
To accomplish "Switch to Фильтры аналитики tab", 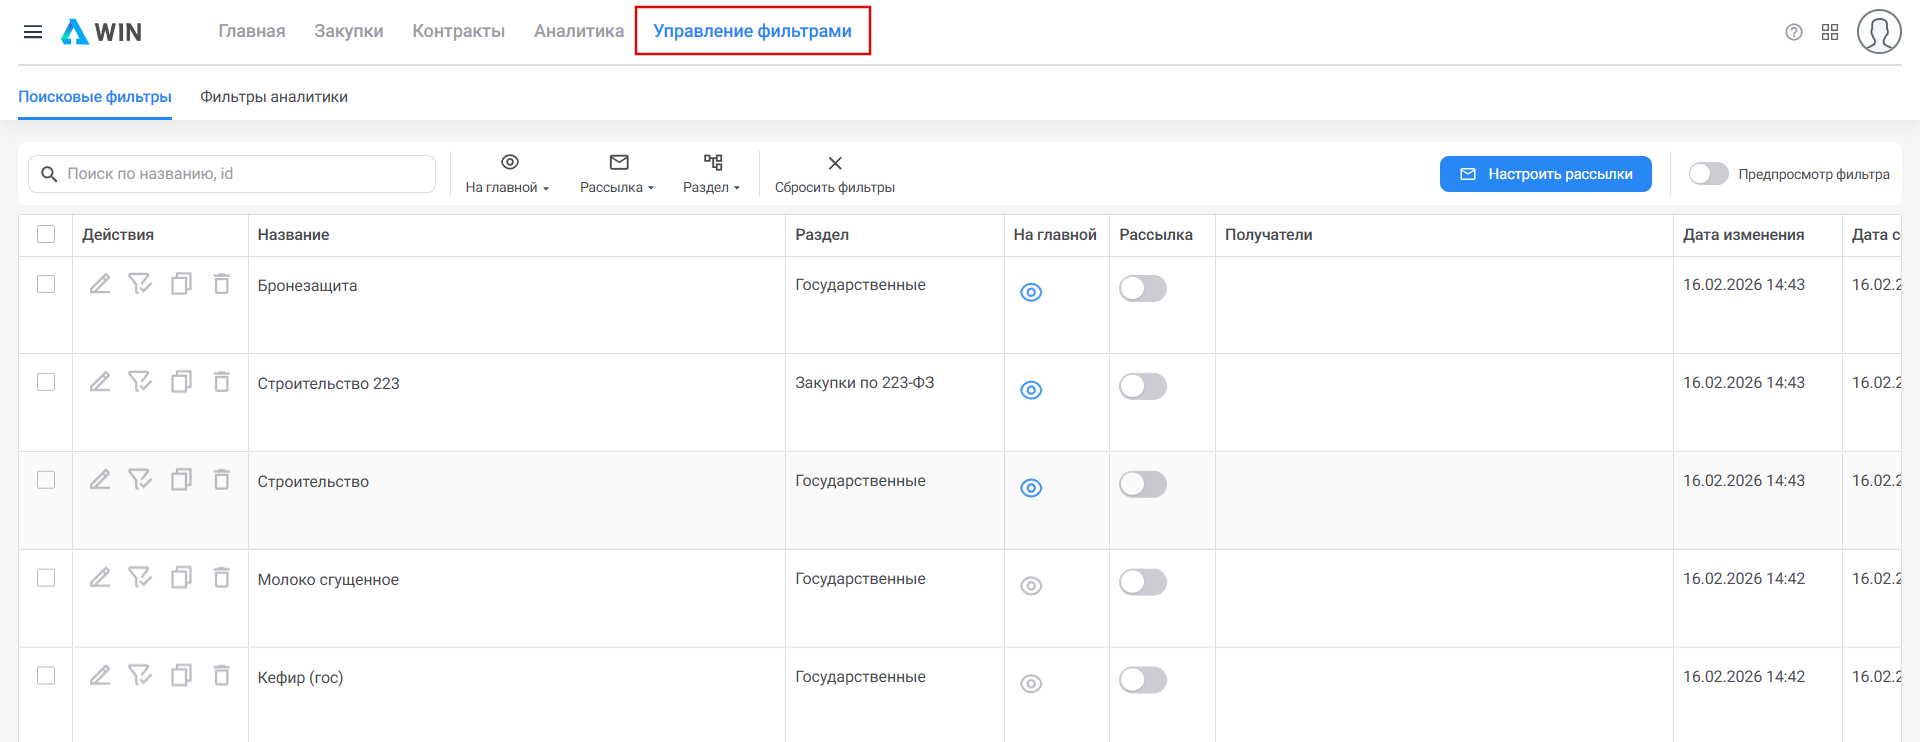I will 274,97.
